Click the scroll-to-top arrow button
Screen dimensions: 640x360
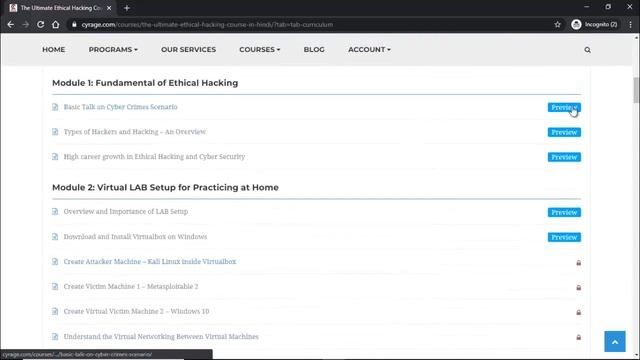615,342
